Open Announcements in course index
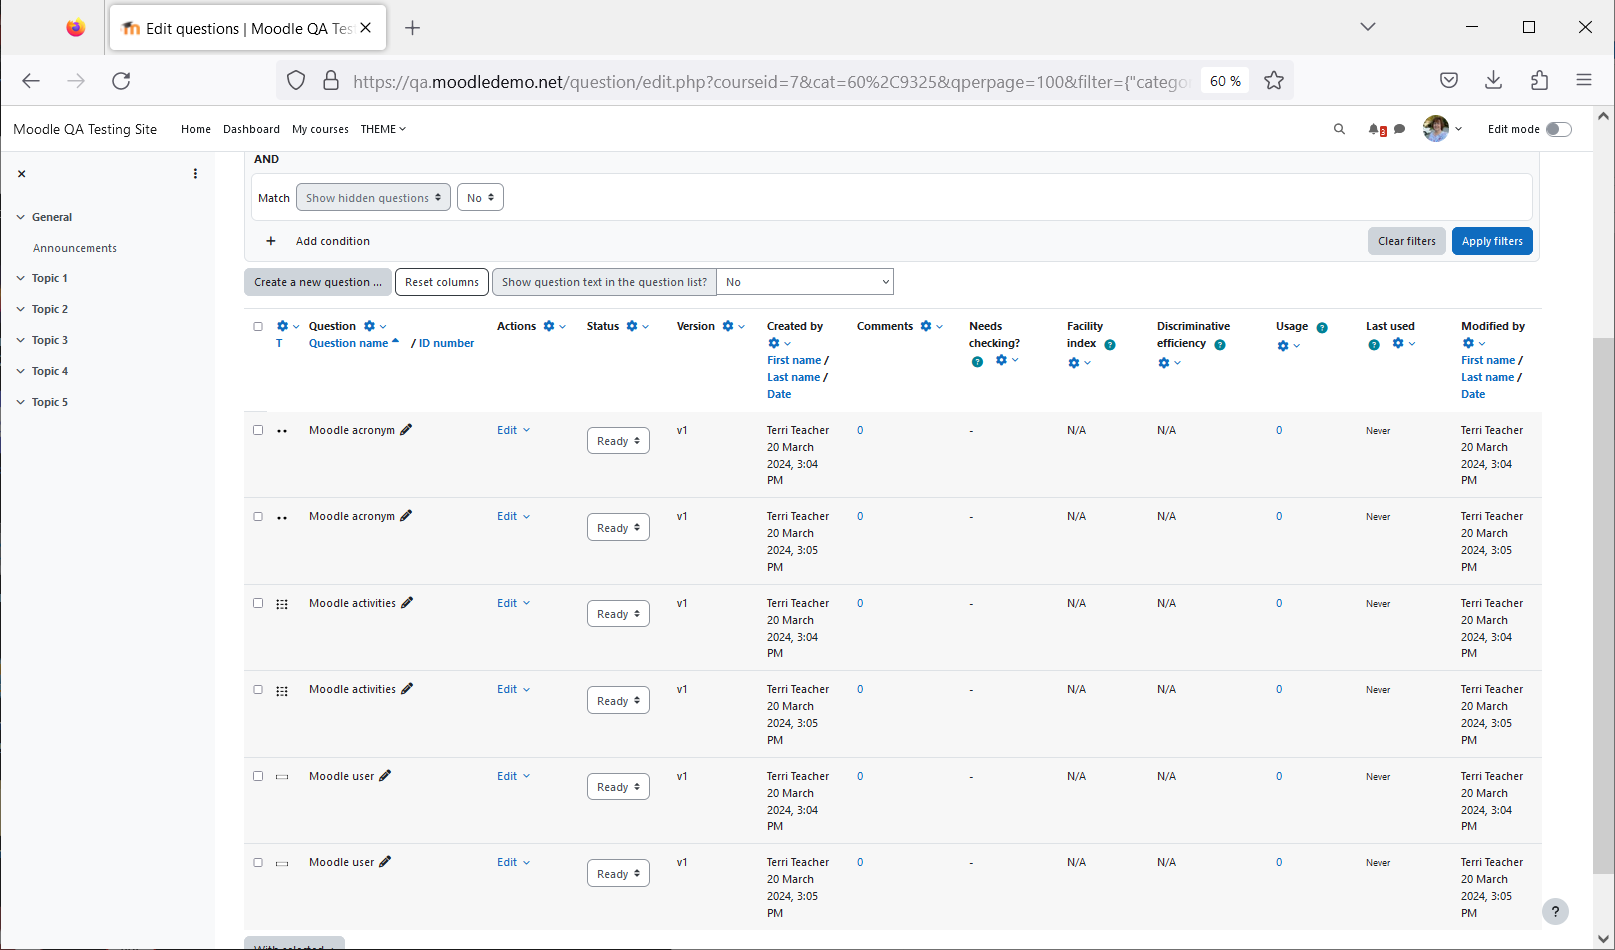Viewport: 1615px width, 950px height. pos(75,248)
